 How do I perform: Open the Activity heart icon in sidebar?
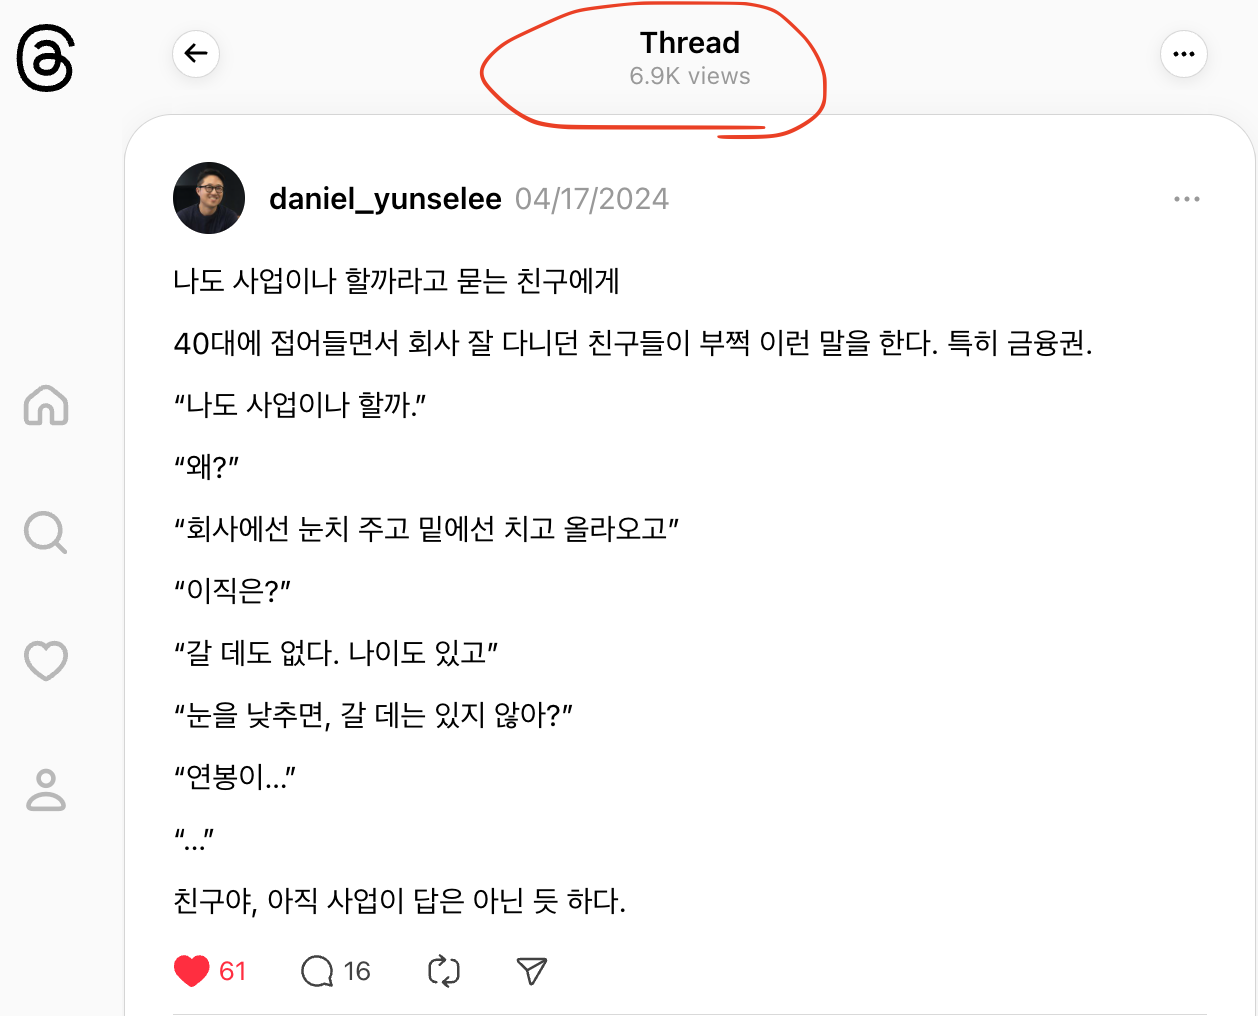point(46,661)
